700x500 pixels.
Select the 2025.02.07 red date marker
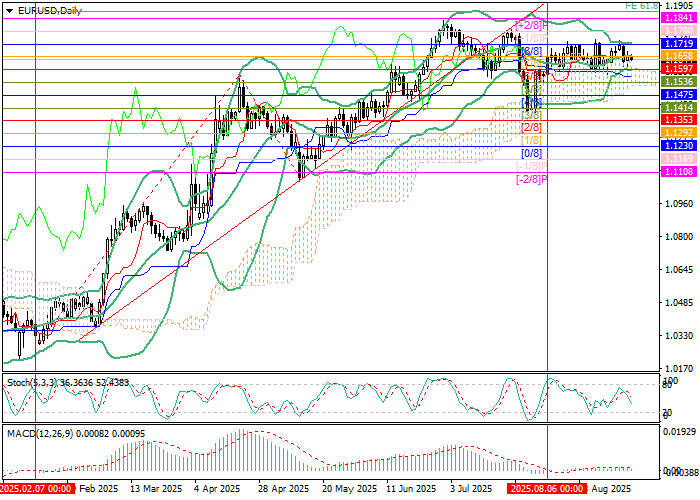pyautogui.click(x=35, y=490)
